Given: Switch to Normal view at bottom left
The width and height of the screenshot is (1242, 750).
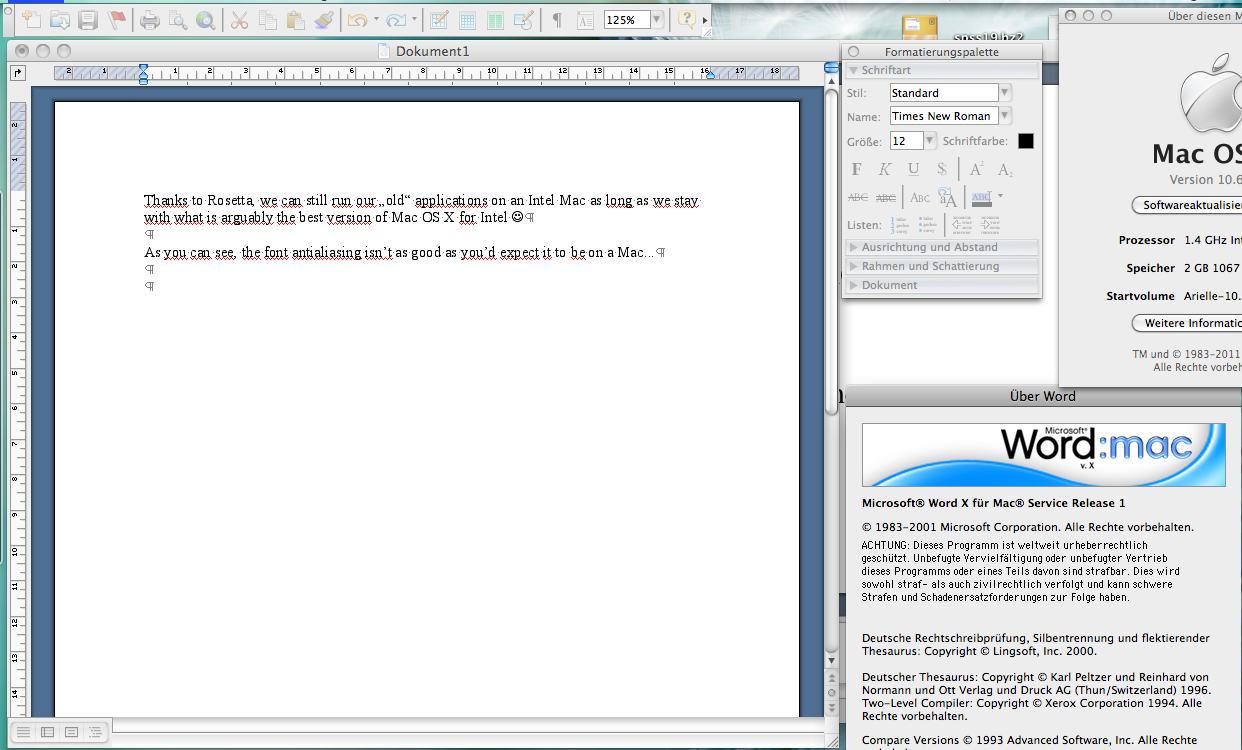Looking at the screenshot, I should [x=23, y=732].
